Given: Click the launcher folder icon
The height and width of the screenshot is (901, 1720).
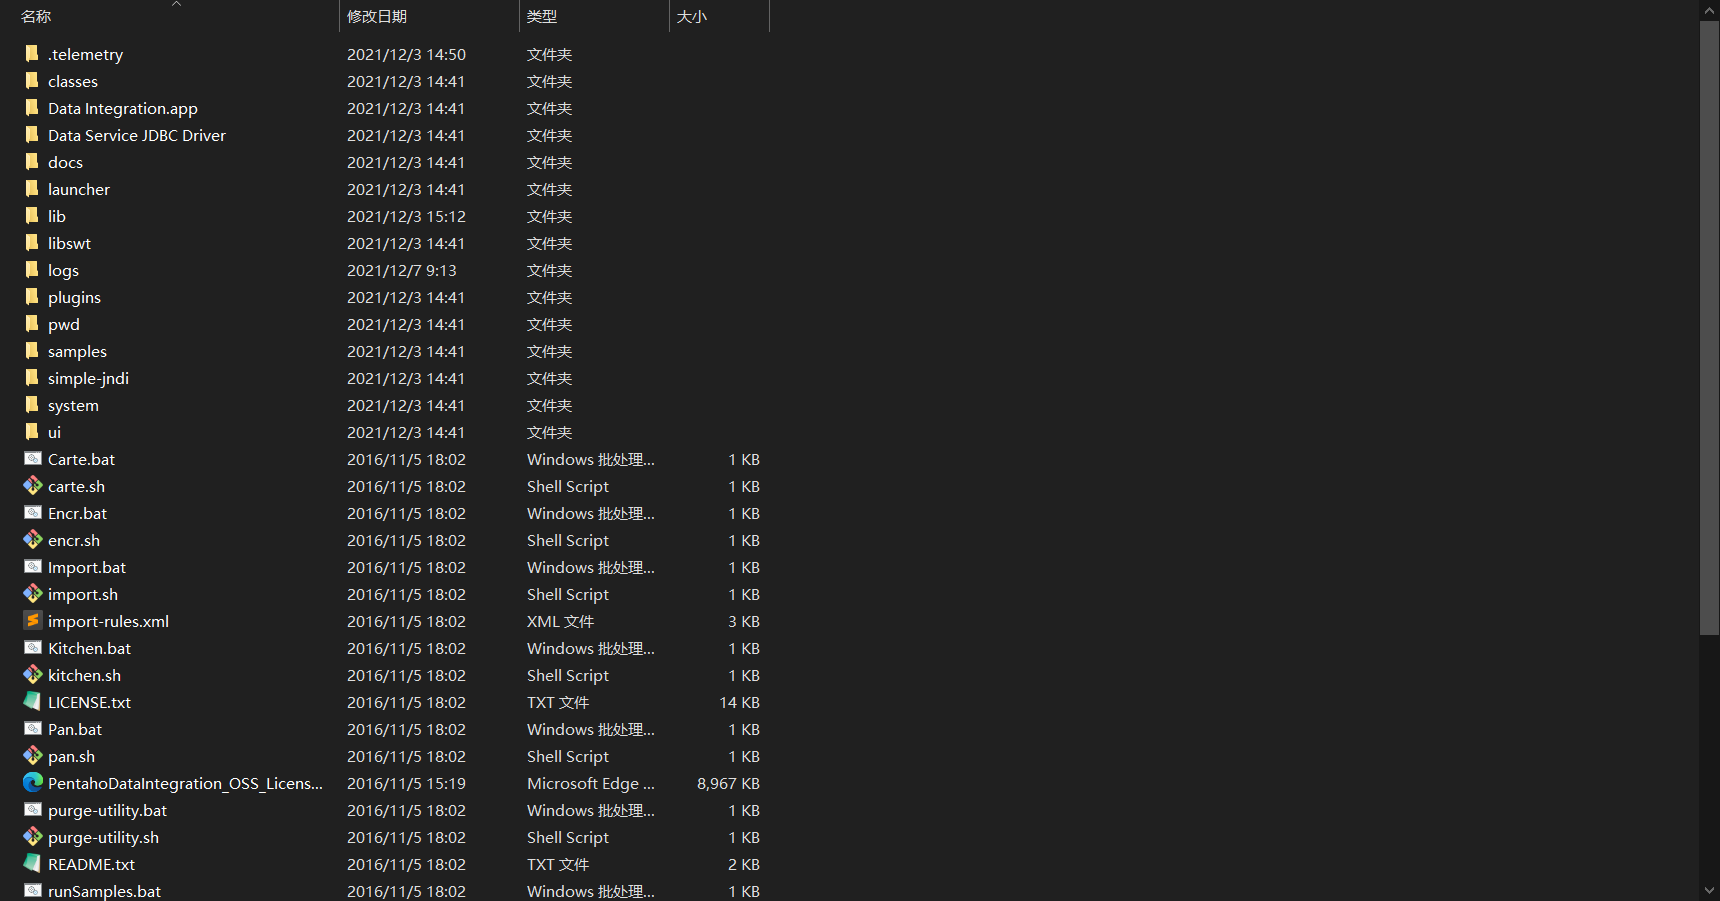Looking at the screenshot, I should [x=32, y=188].
